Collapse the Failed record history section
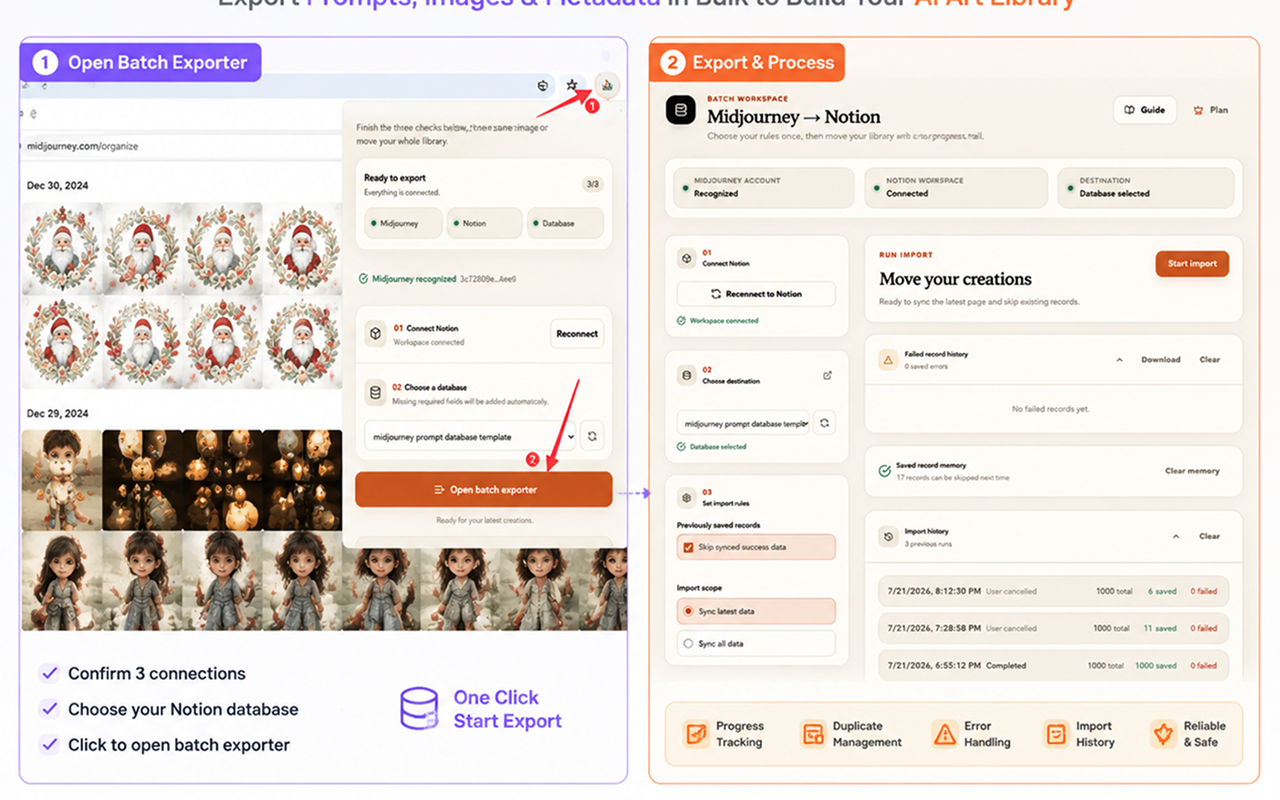 [1119, 360]
